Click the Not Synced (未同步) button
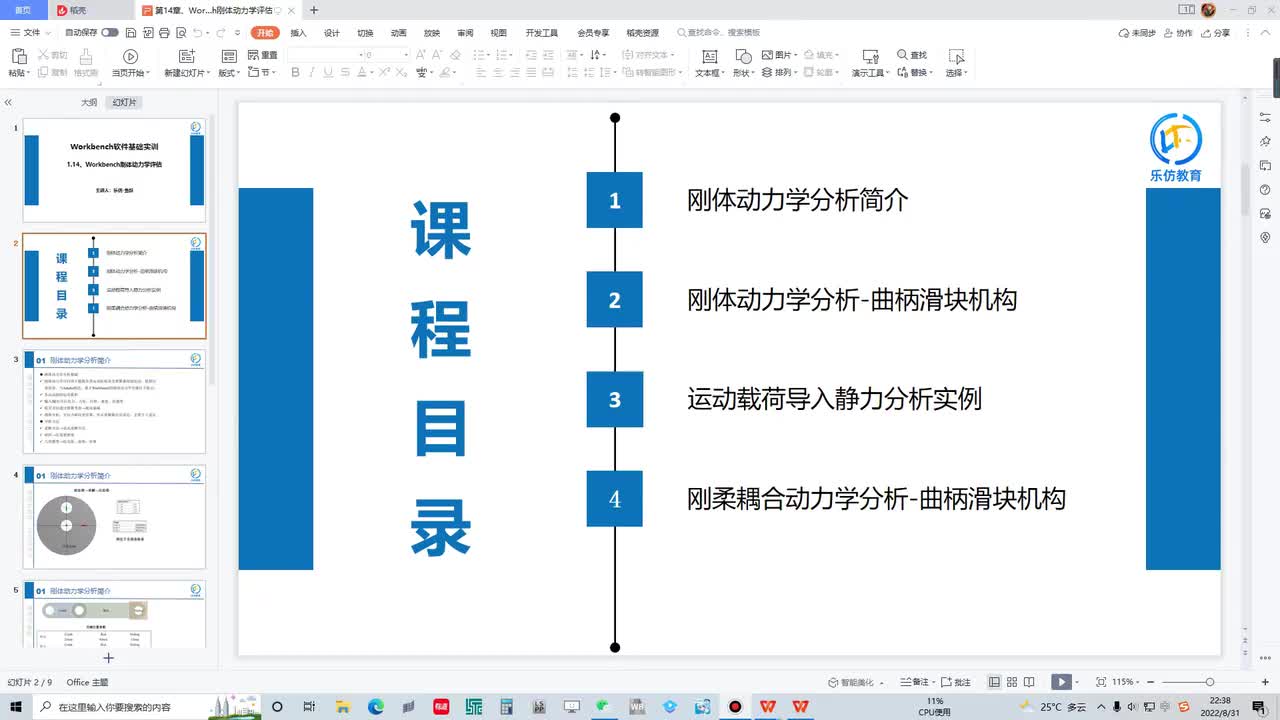Screen dimensions: 1280x720 point(1135,33)
